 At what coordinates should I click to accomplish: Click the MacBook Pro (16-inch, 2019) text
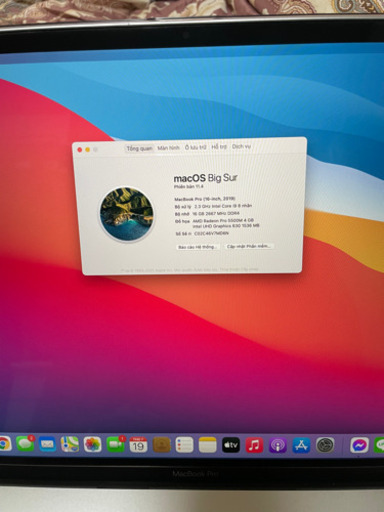pyautogui.click(x=205, y=199)
